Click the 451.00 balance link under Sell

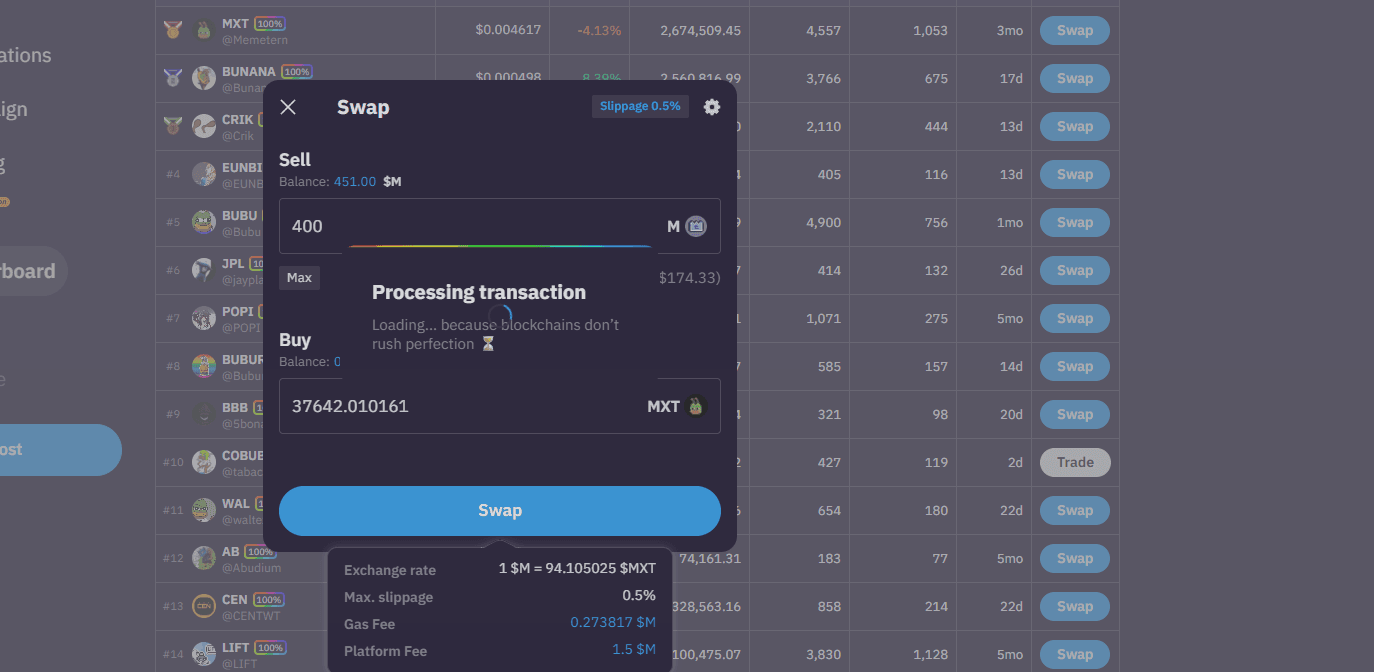pyautogui.click(x=355, y=182)
